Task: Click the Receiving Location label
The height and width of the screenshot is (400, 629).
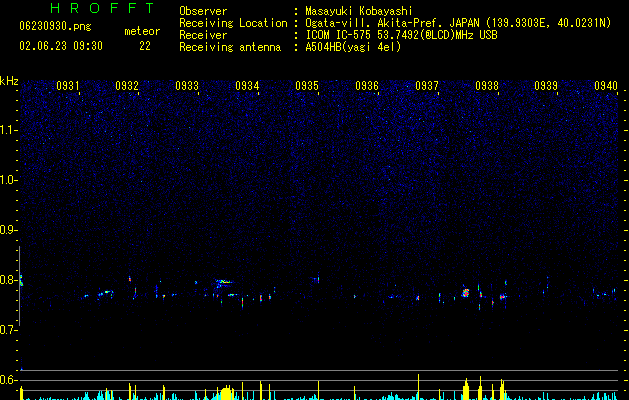Action: tap(233, 23)
